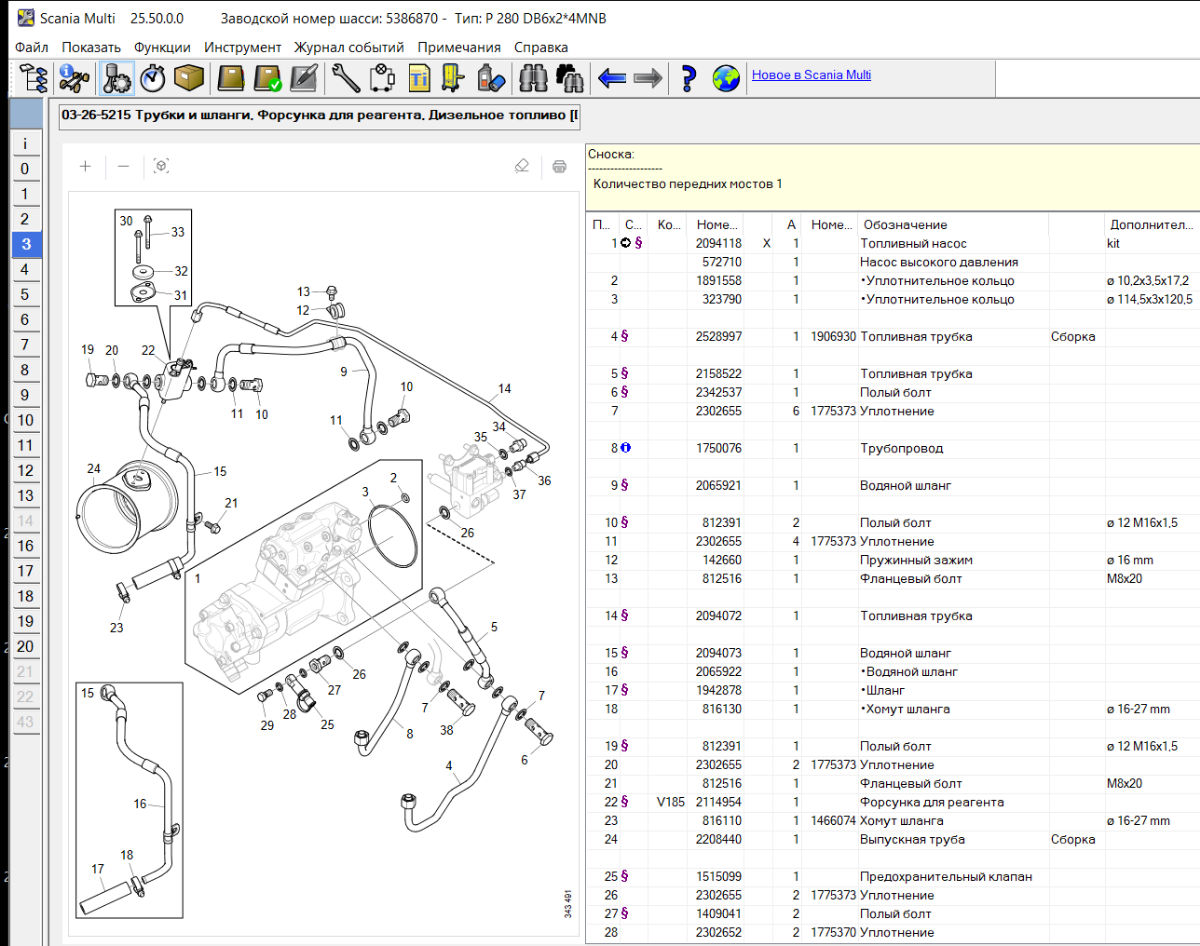The image size is (1200, 946).
Task: Select the Трубопровод row
Action: [x=892, y=448]
